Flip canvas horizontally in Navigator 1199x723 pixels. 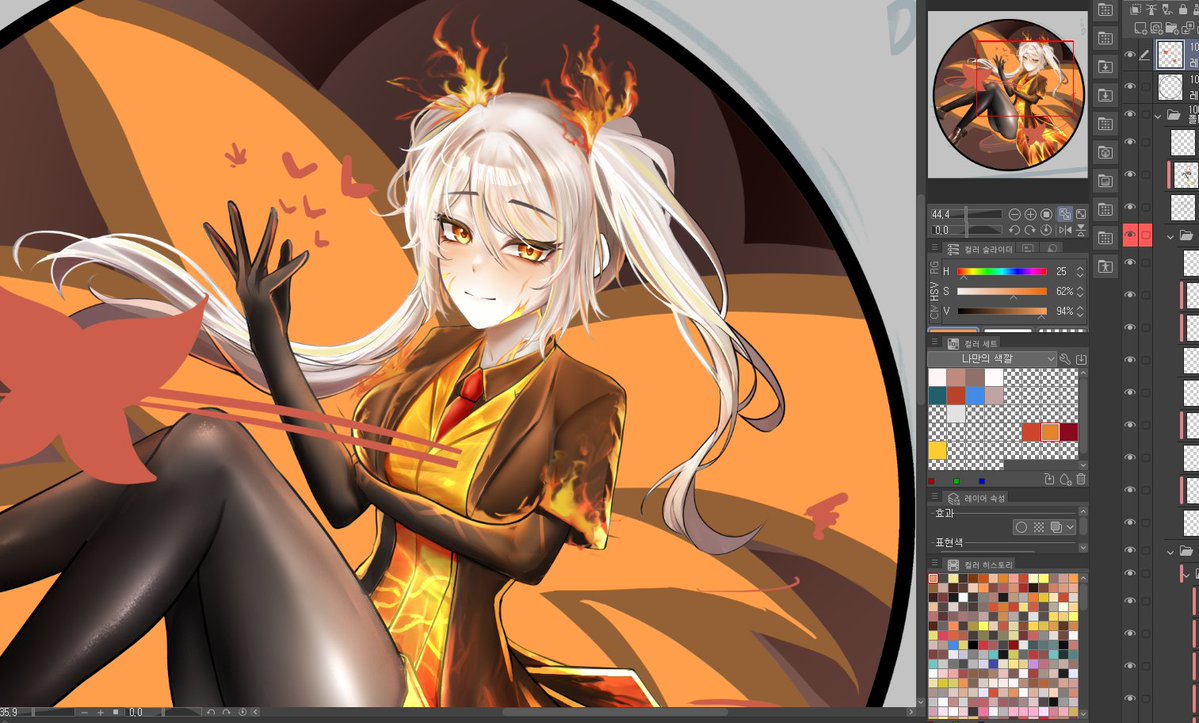click(x=1064, y=230)
